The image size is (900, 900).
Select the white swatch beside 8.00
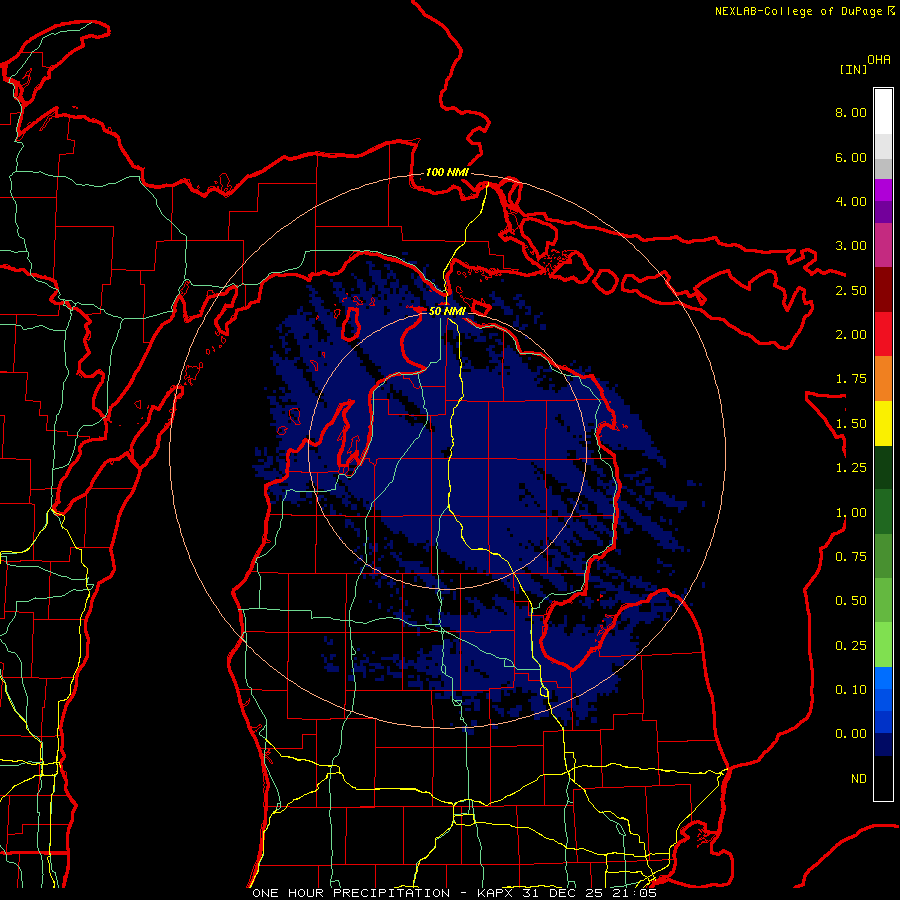[x=883, y=111]
